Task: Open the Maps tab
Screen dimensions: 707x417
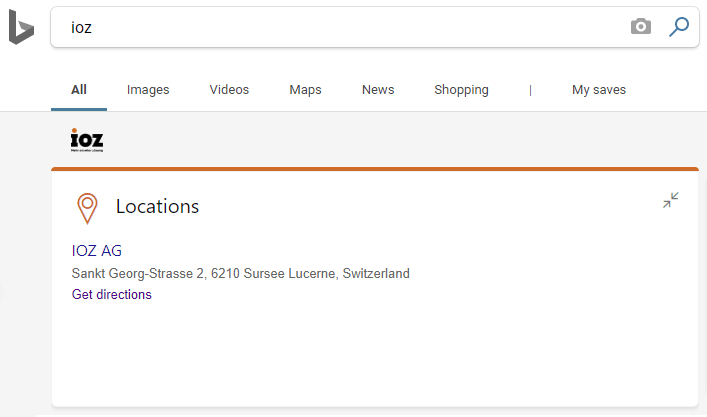Action: (305, 90)
